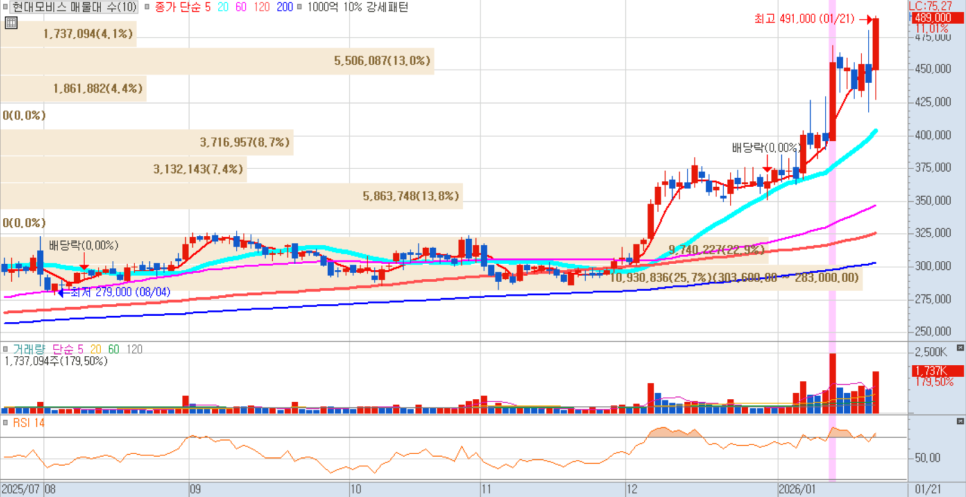Click the 12 month axis label
The width and height of the screenshot is (966, 497).
coord(633,488)
